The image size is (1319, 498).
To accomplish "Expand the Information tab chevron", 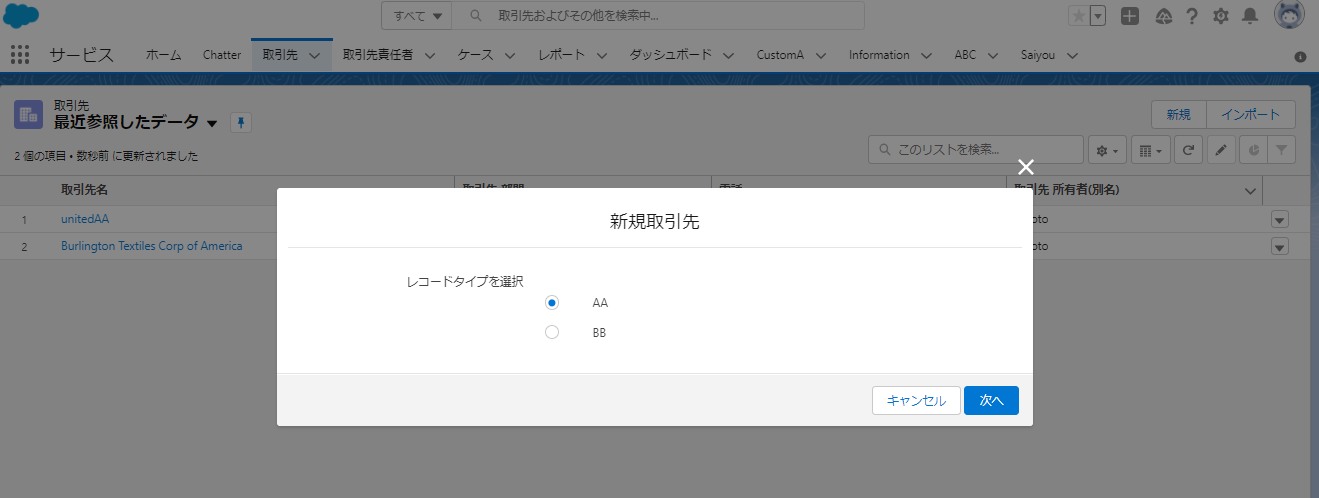I will pyautogui.click(x=926, y=56).
